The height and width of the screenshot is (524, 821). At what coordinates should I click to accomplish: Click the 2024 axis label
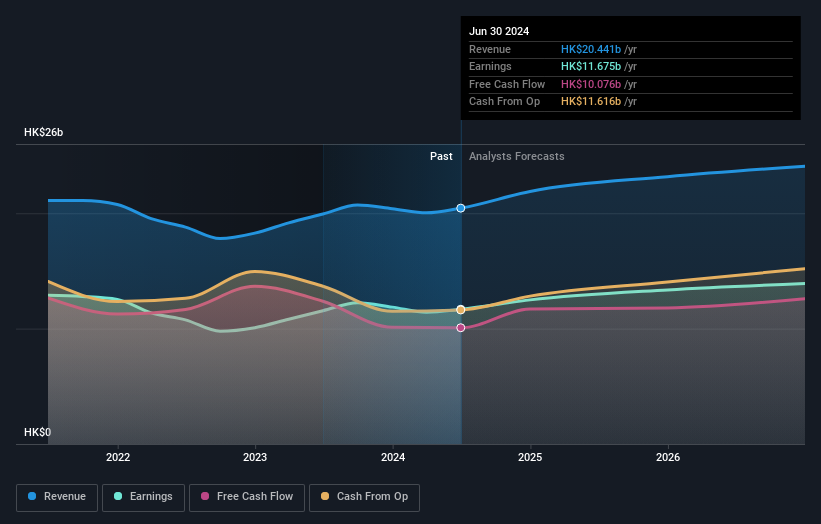393,457
